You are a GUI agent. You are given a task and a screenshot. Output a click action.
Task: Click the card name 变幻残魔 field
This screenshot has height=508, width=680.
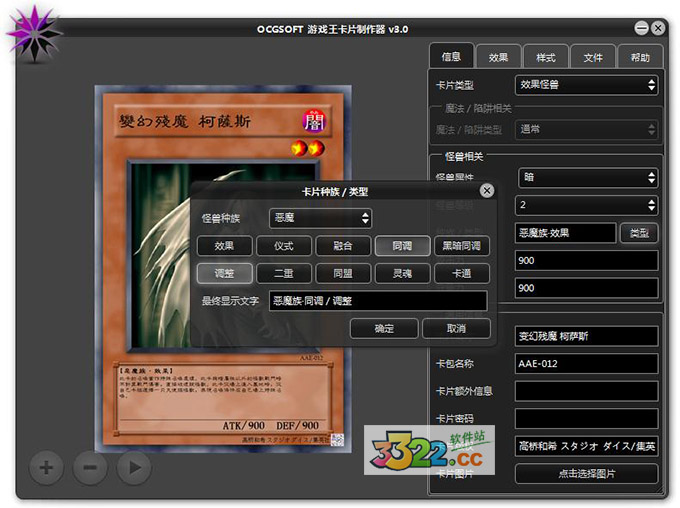(x=586, y=336)
